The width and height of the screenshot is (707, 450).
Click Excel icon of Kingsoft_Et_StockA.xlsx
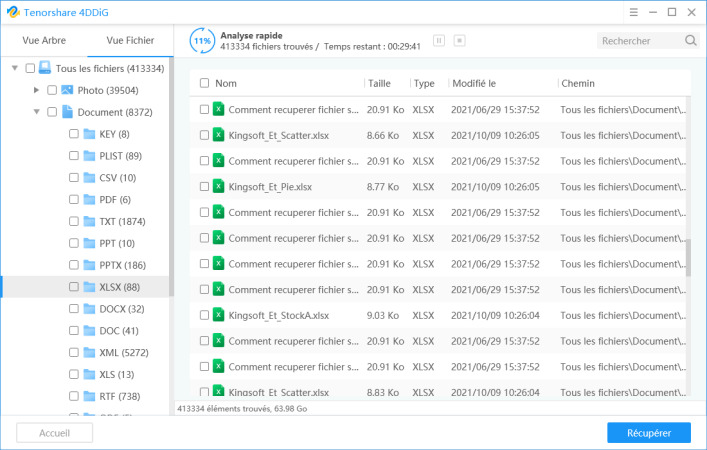click(x=218, y=315)
